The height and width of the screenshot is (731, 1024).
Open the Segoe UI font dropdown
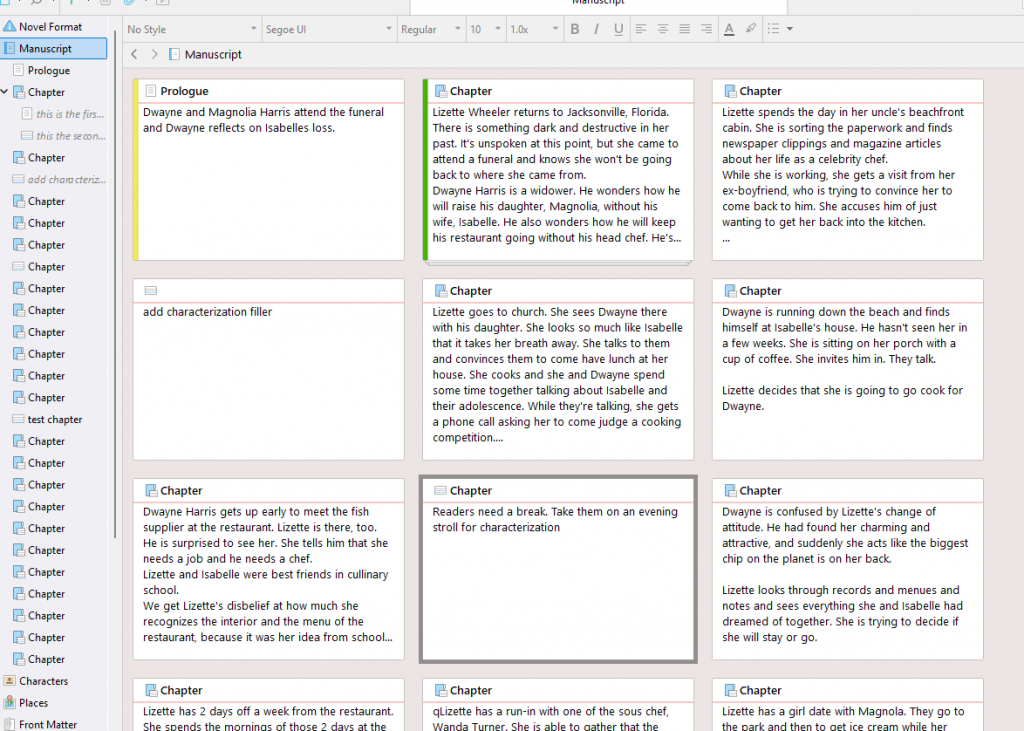tap(328, 29)
